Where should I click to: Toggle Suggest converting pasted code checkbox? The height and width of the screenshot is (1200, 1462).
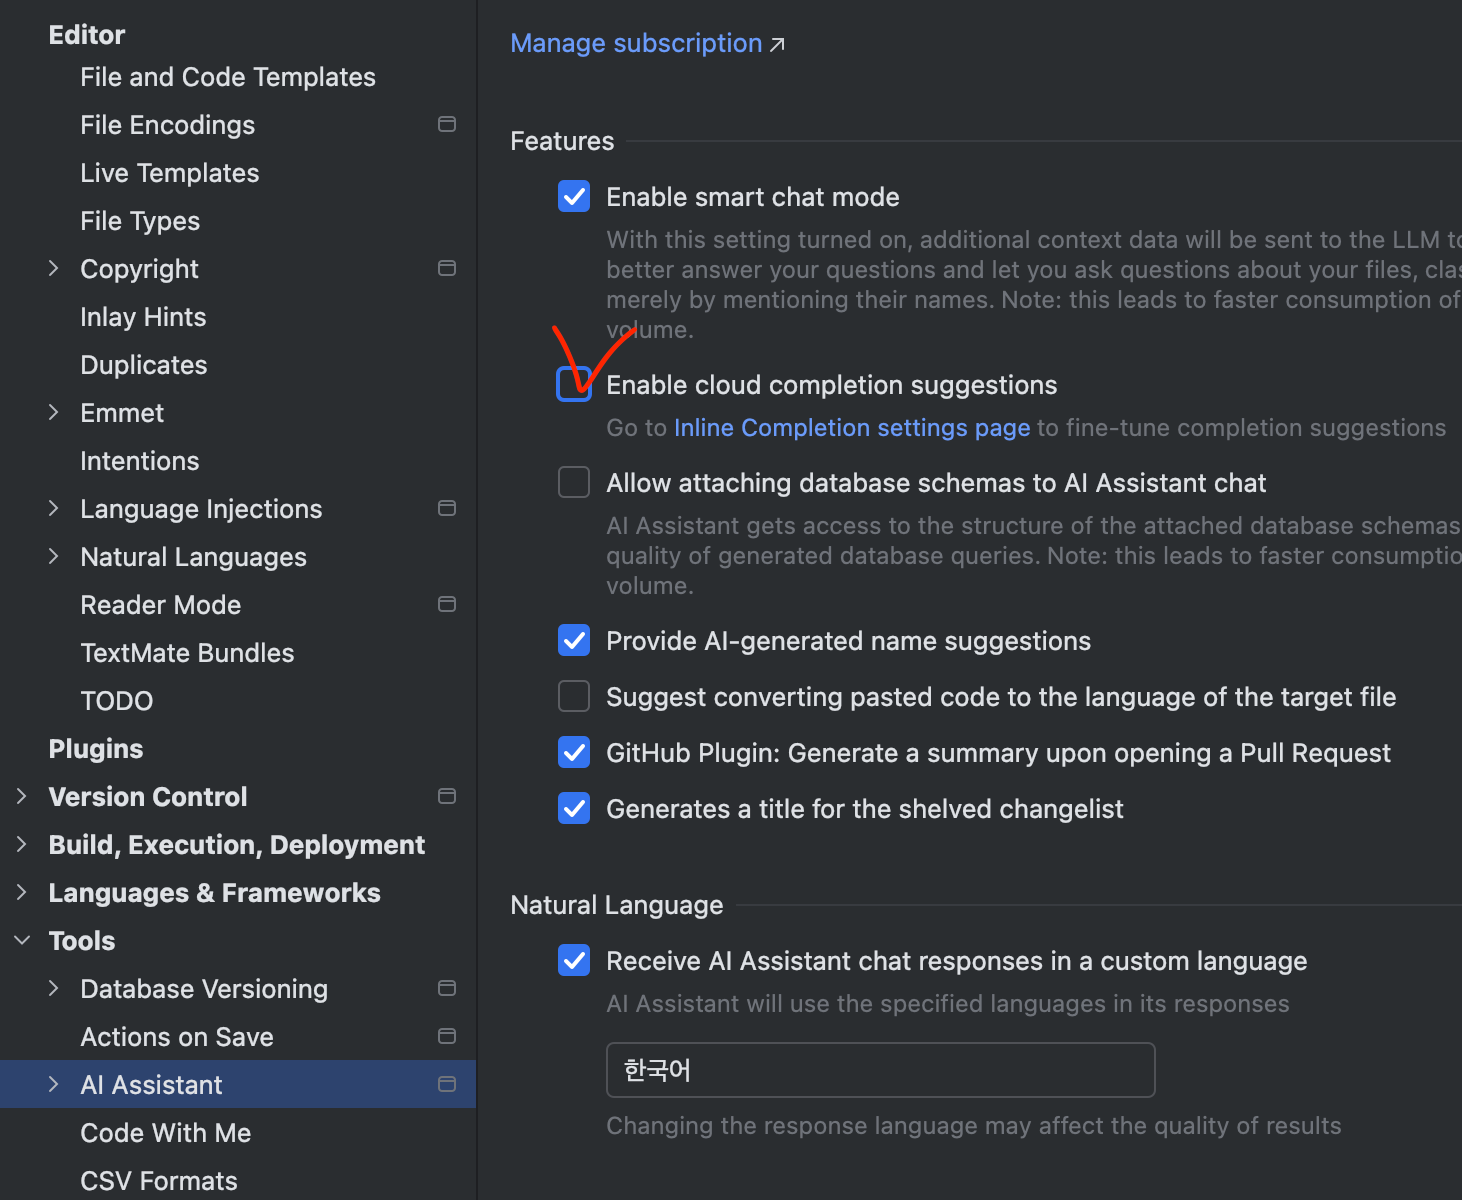[x=574, y=696]
